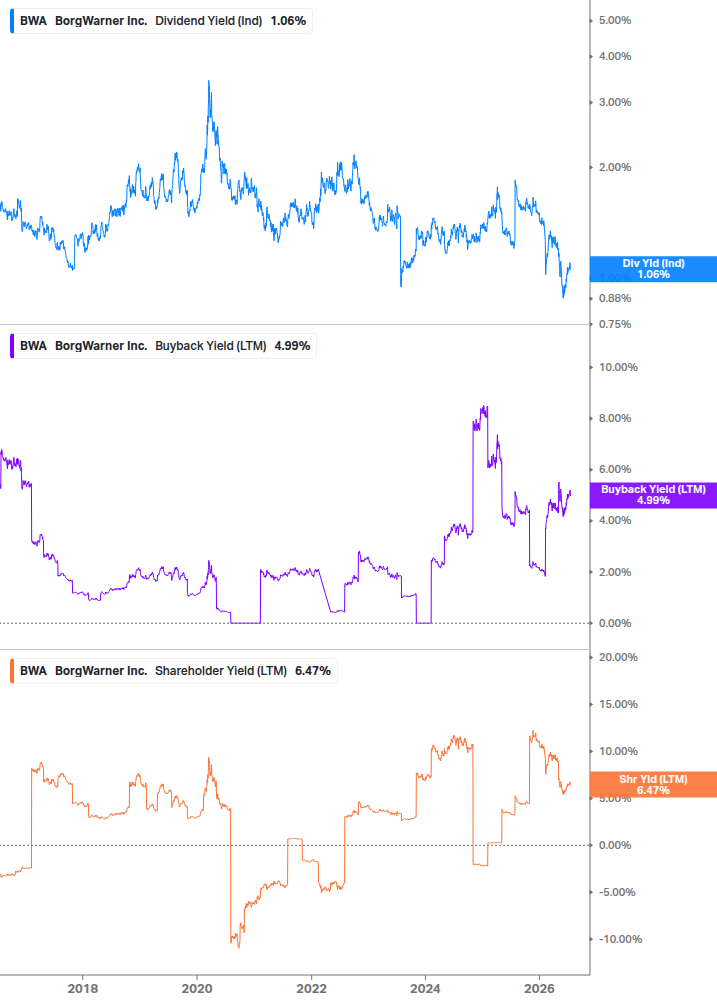
Task: Click the 0.00% tick on buyback yield axis
Action: pyautogui.click(x=614, y=623)
